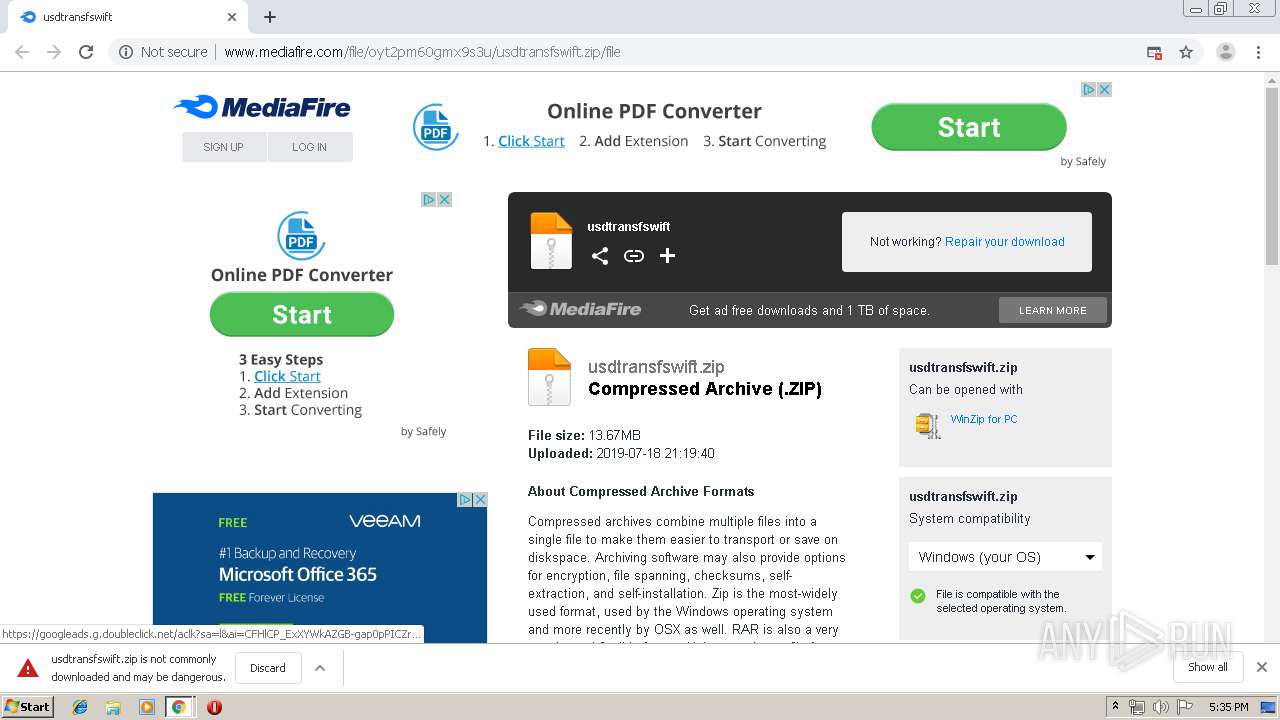Click the PDF converter icon in the top banner ad
The image size is (1280, 720).
coord(436,127)
